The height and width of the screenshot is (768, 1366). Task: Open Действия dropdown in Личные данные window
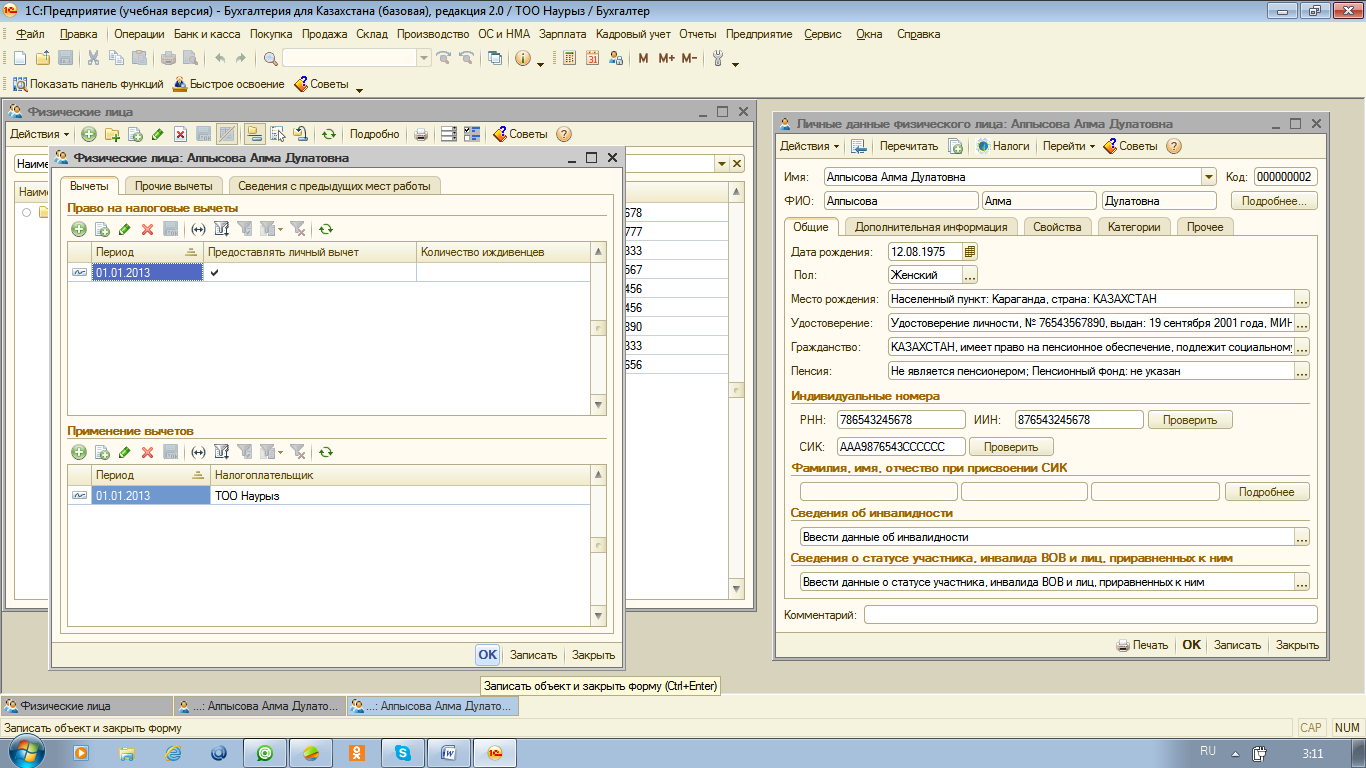click(809, 146)
